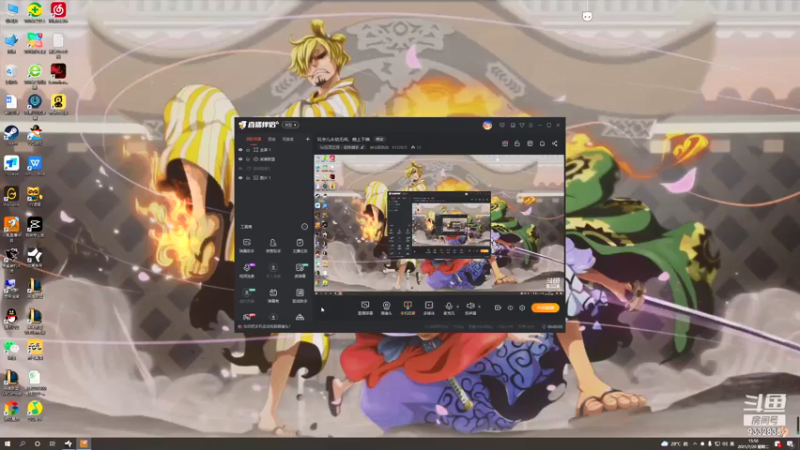Viewport: 800px width, 450px height.
Task: Click the live preview canvas
Action: [439, 224]
